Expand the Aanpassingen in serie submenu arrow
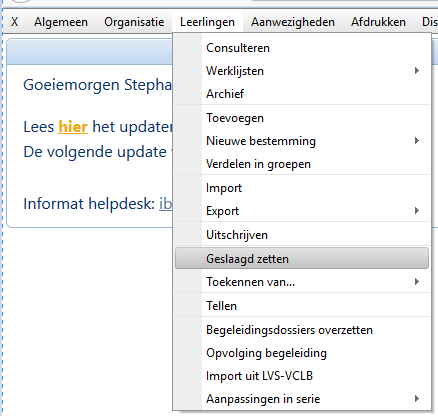 (417, 399)
